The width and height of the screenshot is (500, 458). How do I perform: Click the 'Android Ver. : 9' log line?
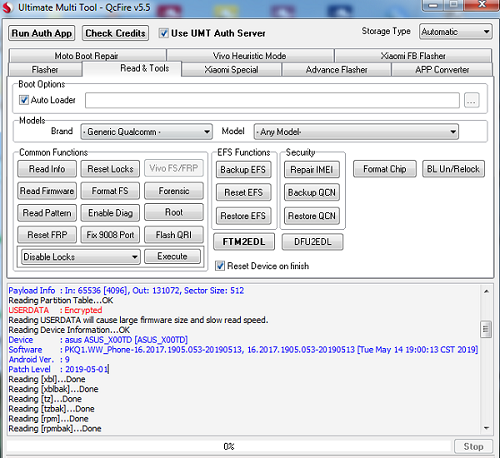coord(39,359)
